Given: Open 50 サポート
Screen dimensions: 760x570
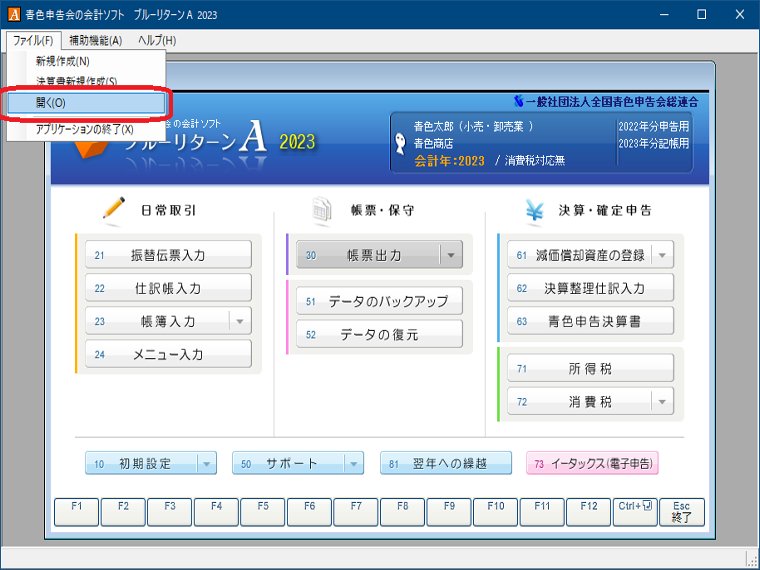Looking at the screenshot, I should (288, 463).
